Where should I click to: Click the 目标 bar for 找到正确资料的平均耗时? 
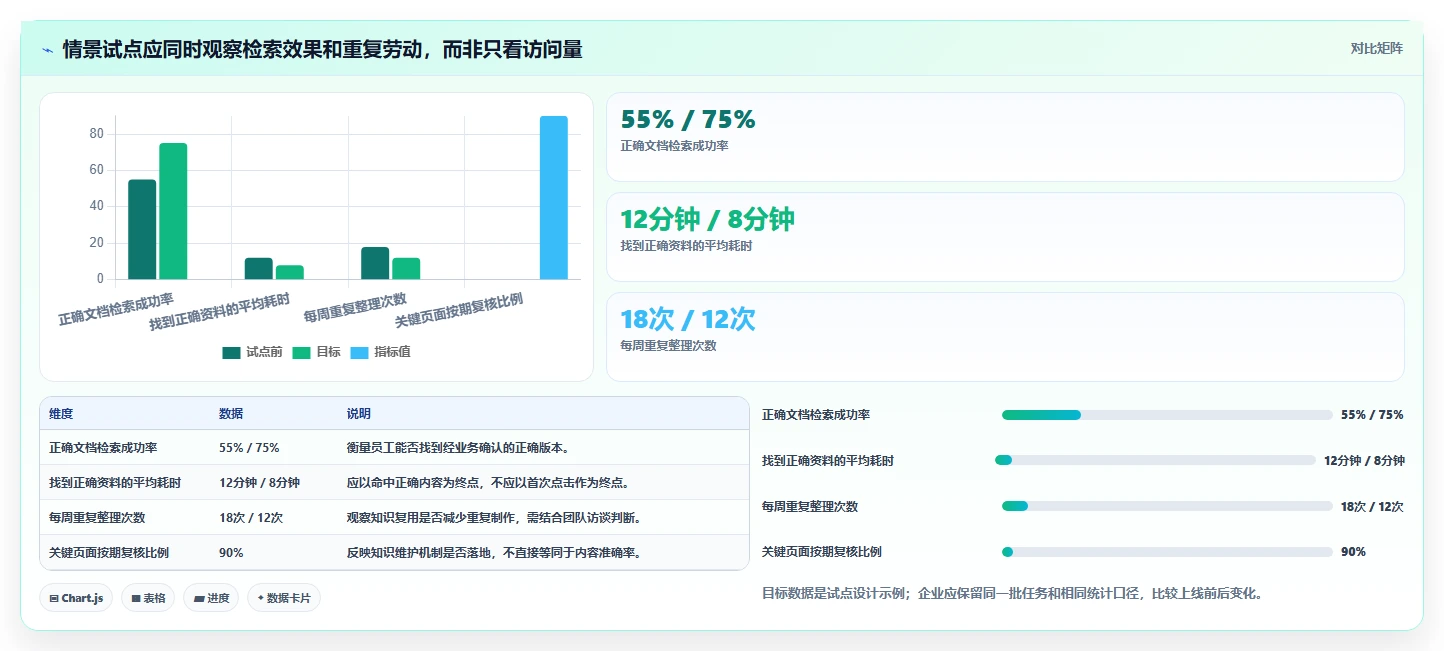tap(290, 272)
